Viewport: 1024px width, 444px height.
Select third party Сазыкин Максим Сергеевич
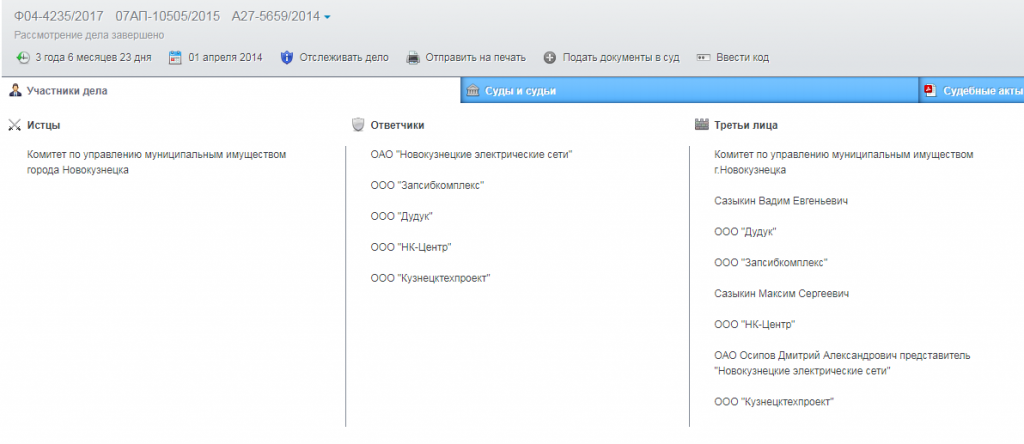coord(782,294)
